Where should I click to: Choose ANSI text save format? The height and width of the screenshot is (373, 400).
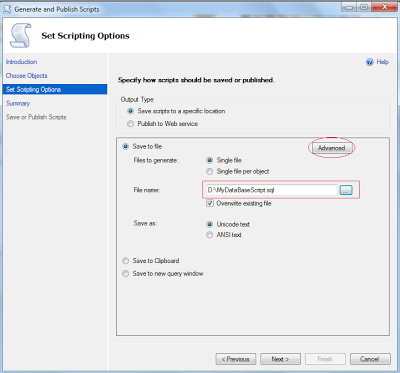click(x=209, y=235)
